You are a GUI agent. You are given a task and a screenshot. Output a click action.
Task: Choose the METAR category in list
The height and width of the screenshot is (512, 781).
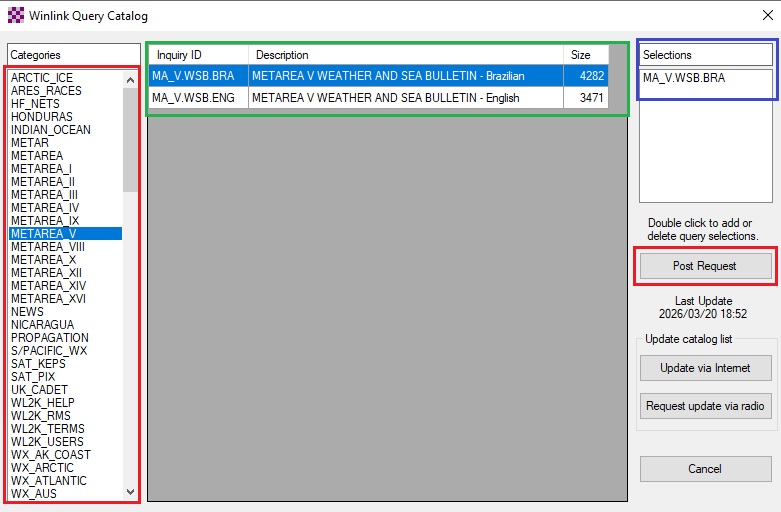coord(30,143)
